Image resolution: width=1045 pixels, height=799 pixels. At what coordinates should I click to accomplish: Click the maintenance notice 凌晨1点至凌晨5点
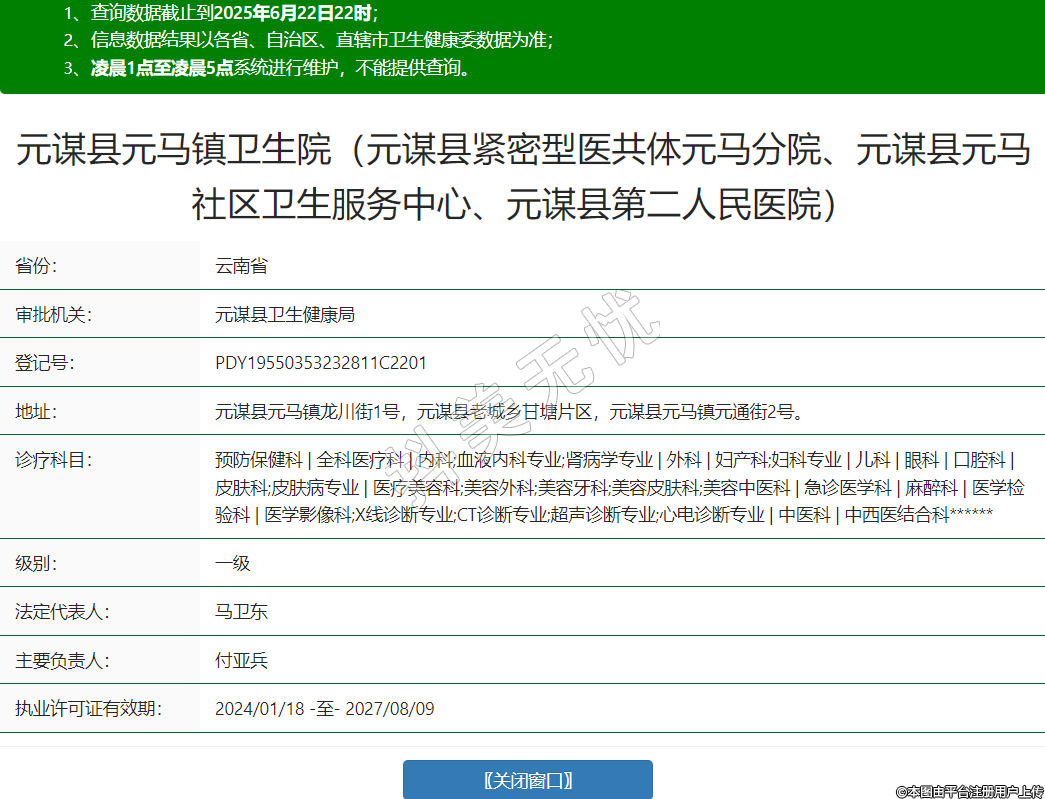[162, 68]
